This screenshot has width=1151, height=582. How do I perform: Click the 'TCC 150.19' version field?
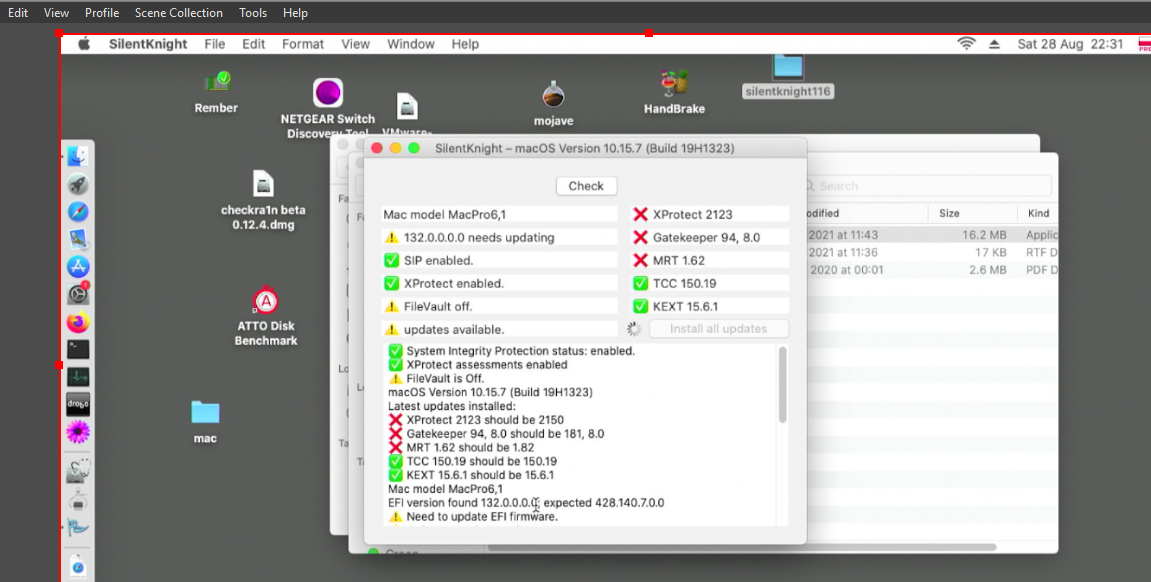710,283
